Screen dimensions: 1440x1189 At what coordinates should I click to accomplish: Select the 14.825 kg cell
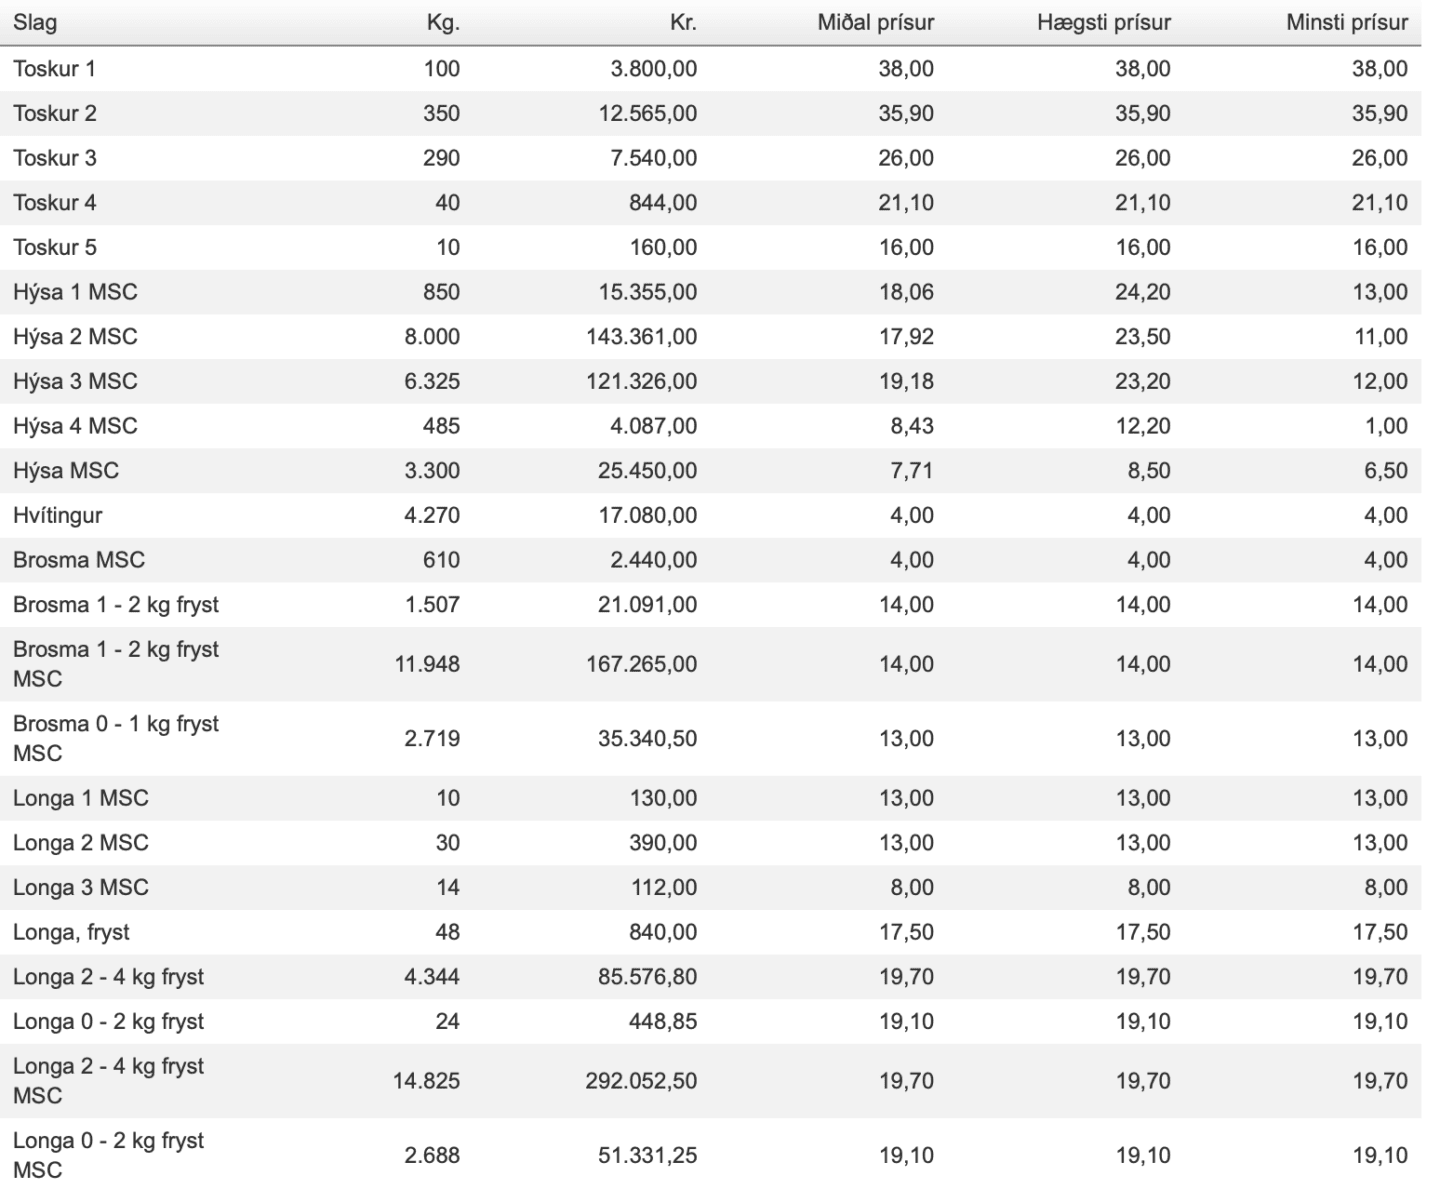(x=426, y=1081)
